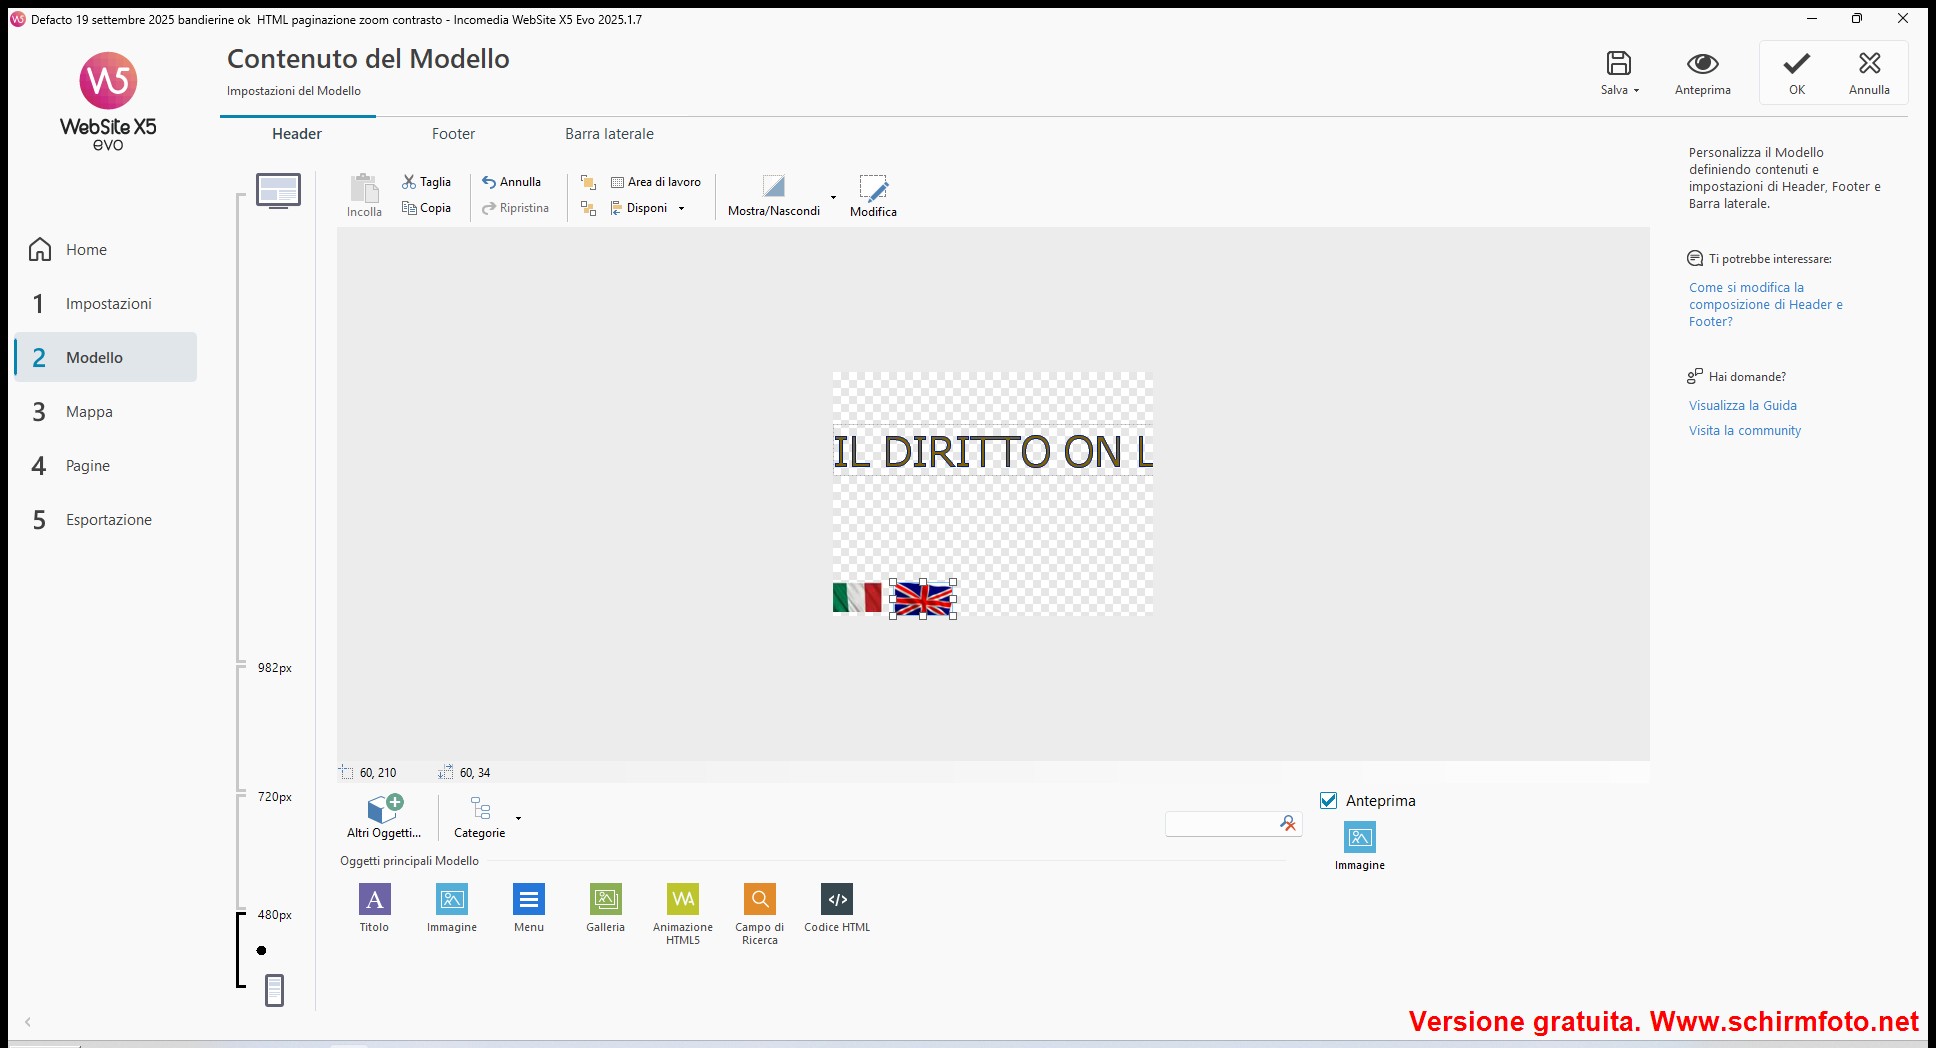The image size is (1936, 1048).
Task: Pick the Galleria object
Action: pos(605,900)
